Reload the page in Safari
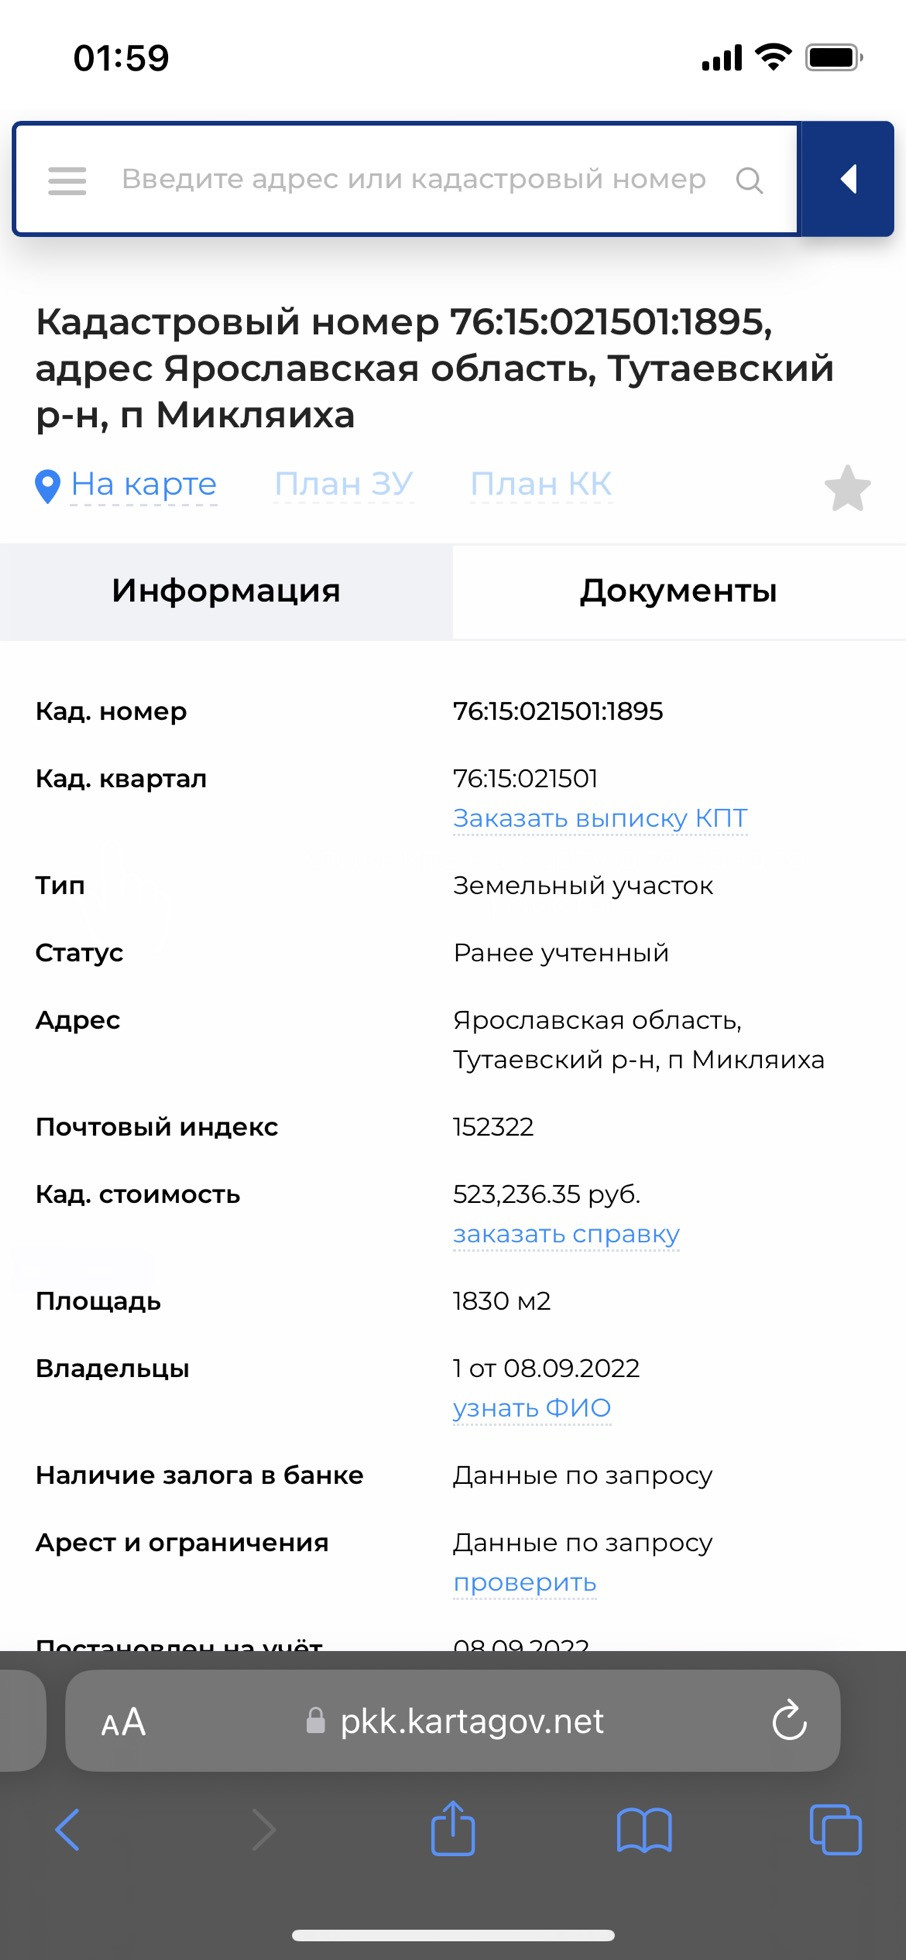Screen dimensions: 906x1960 [789, 1721]
